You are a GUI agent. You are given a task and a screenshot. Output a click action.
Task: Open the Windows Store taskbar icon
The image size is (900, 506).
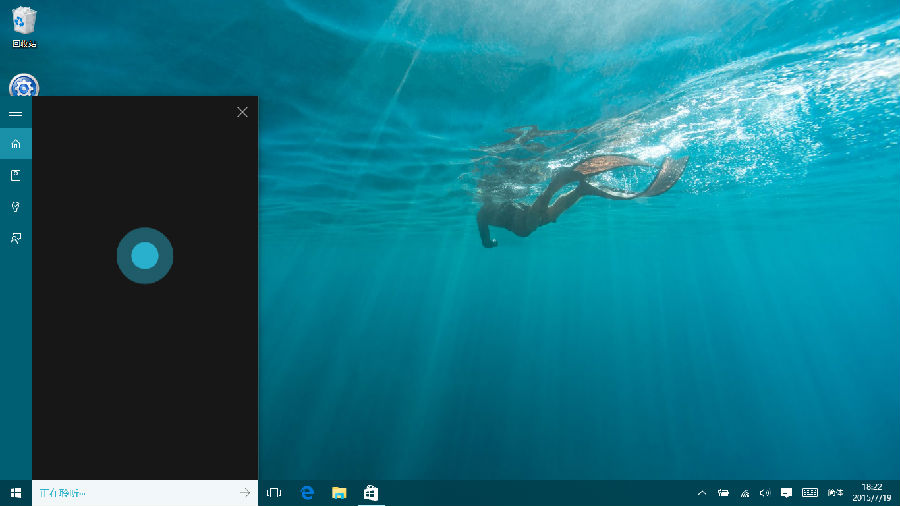pyautogui.click(x=371, y=493)
